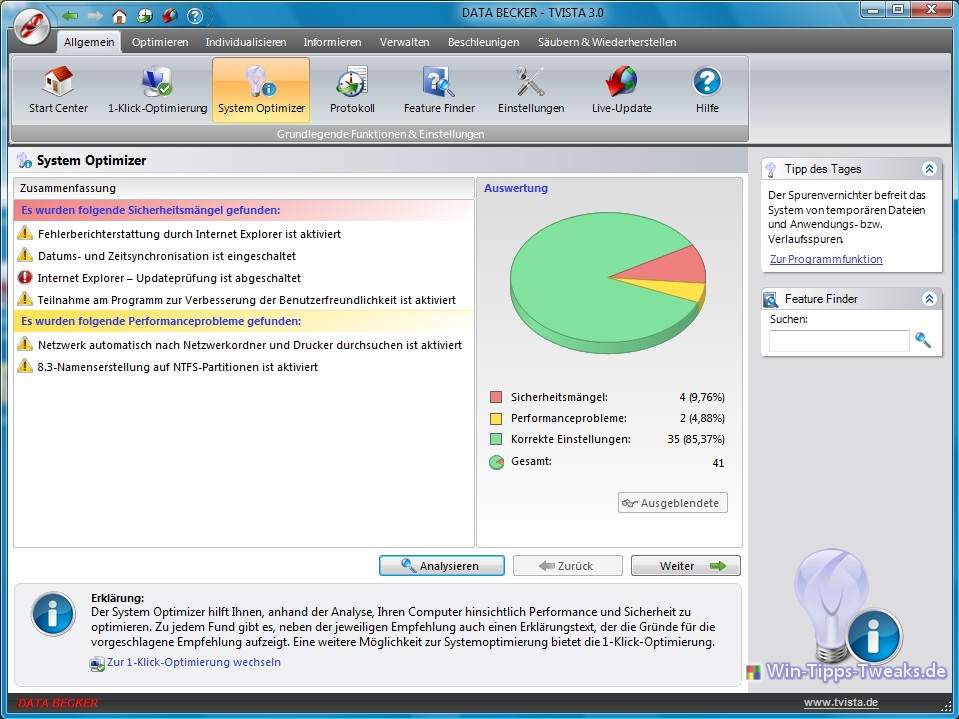Open the Beschleunigen tab
The image size is (959, 719).
pyautogui.click(x=483, y=42)
